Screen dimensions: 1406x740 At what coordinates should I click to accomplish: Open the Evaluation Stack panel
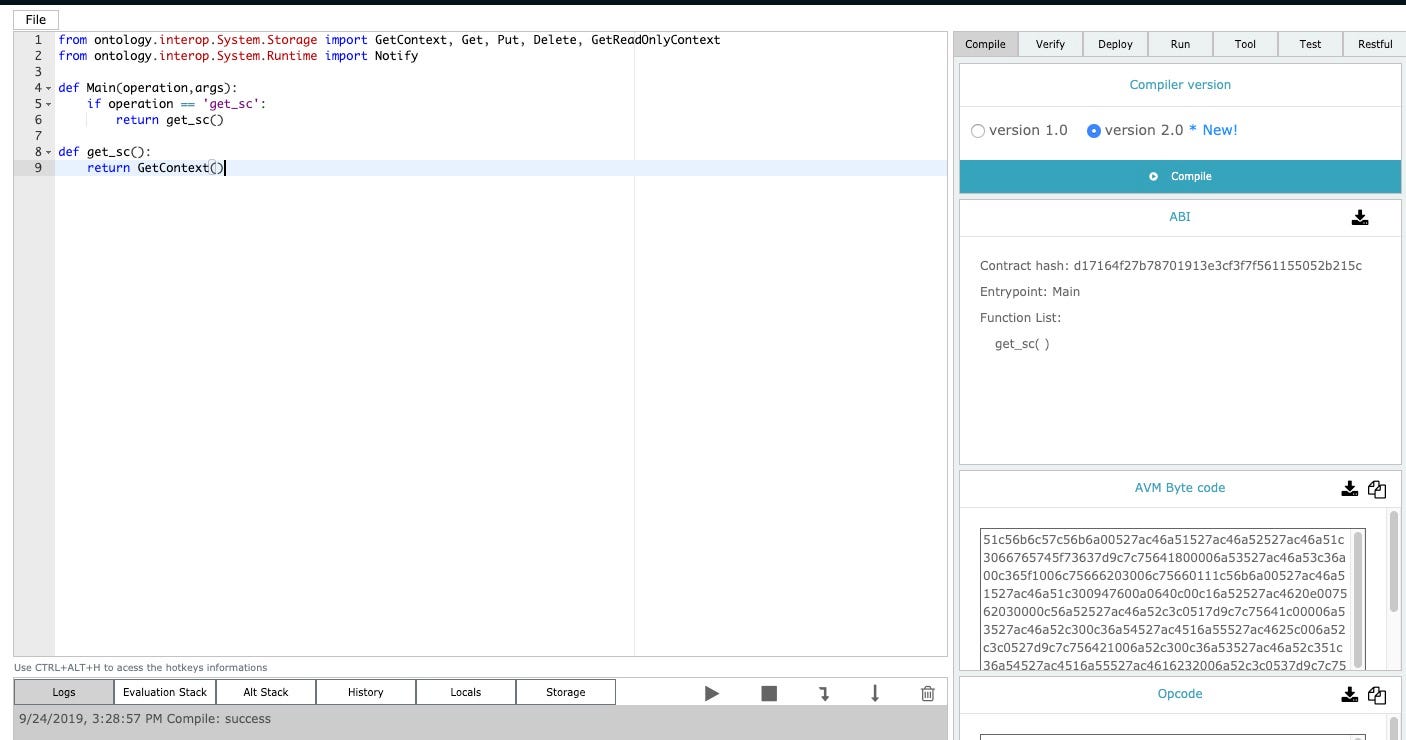point(164,691)
